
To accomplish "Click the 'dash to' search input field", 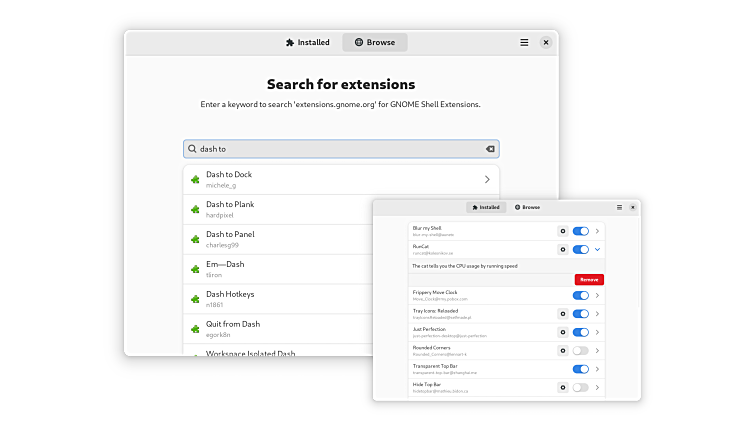I will tap(341, 149).
